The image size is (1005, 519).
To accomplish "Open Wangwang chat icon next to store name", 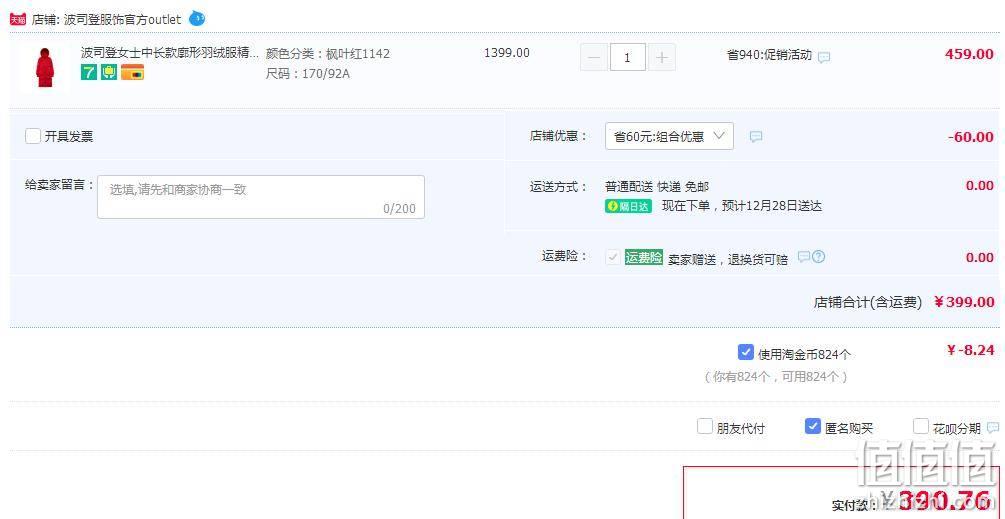I will 197,19.
